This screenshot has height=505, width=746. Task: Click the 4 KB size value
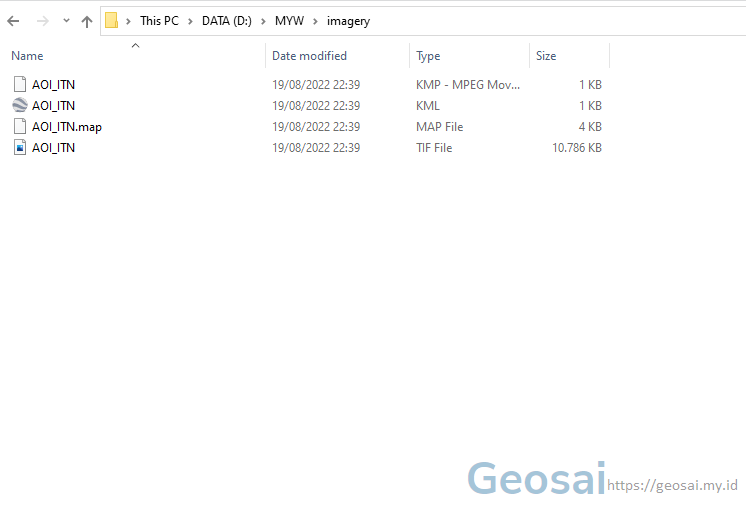coord(590,127)
